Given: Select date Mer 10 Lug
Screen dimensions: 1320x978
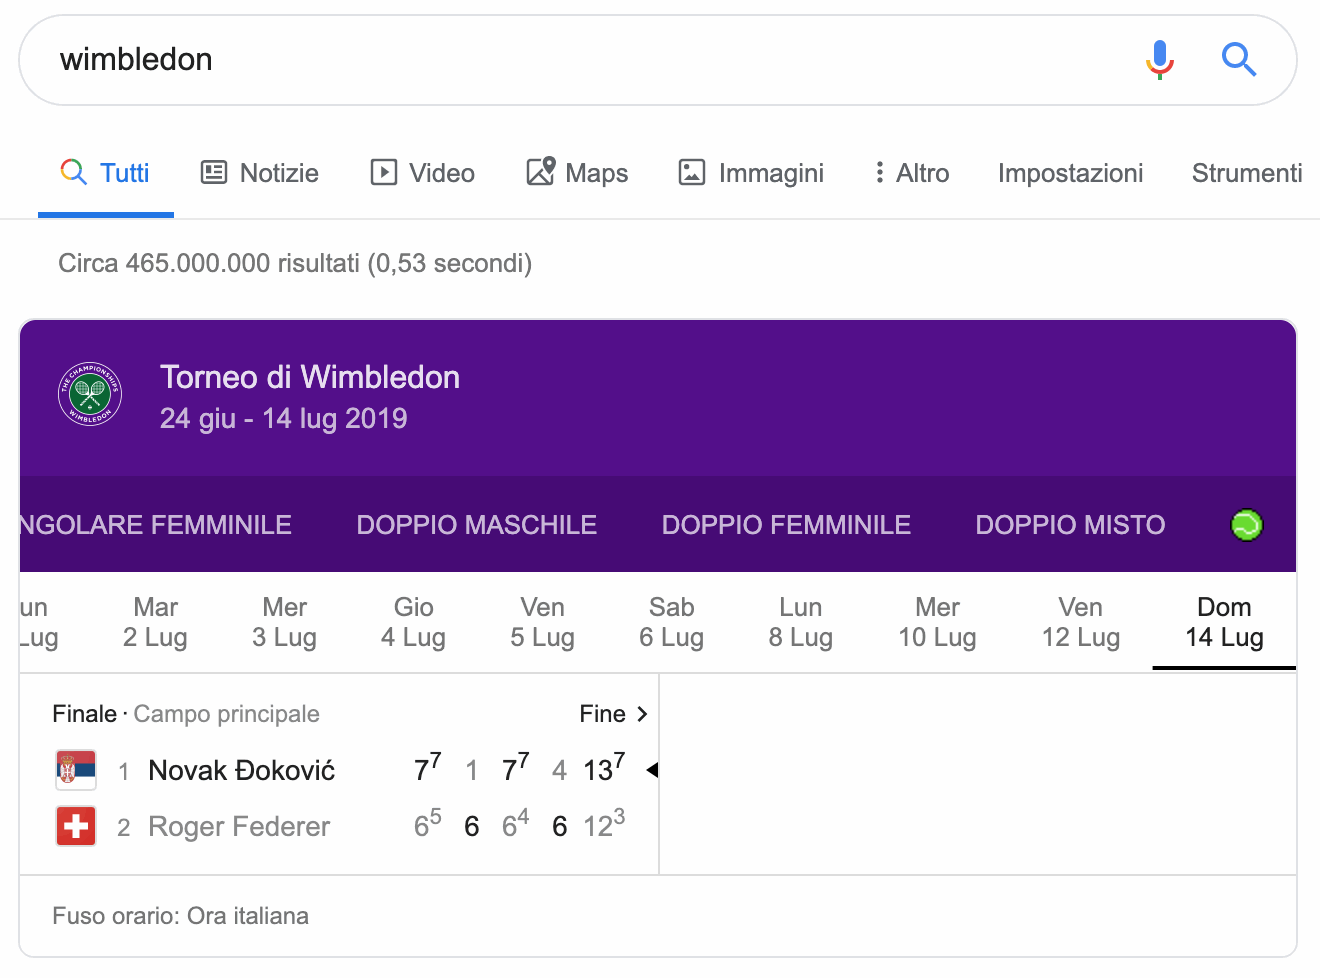Looking at the screenshot, I should tap(937, 622).
